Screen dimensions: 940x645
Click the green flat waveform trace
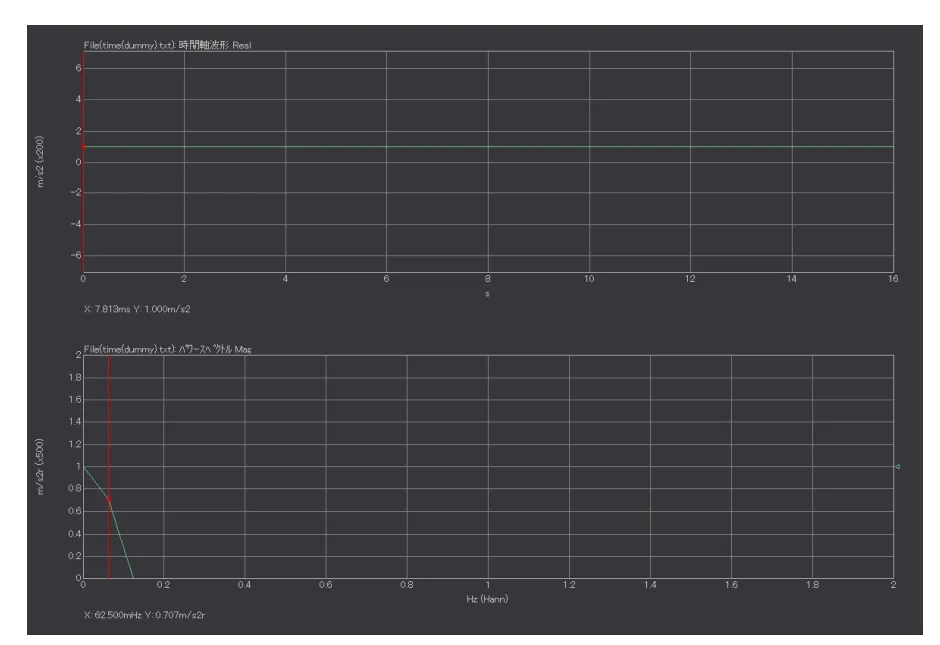(489, 146)
